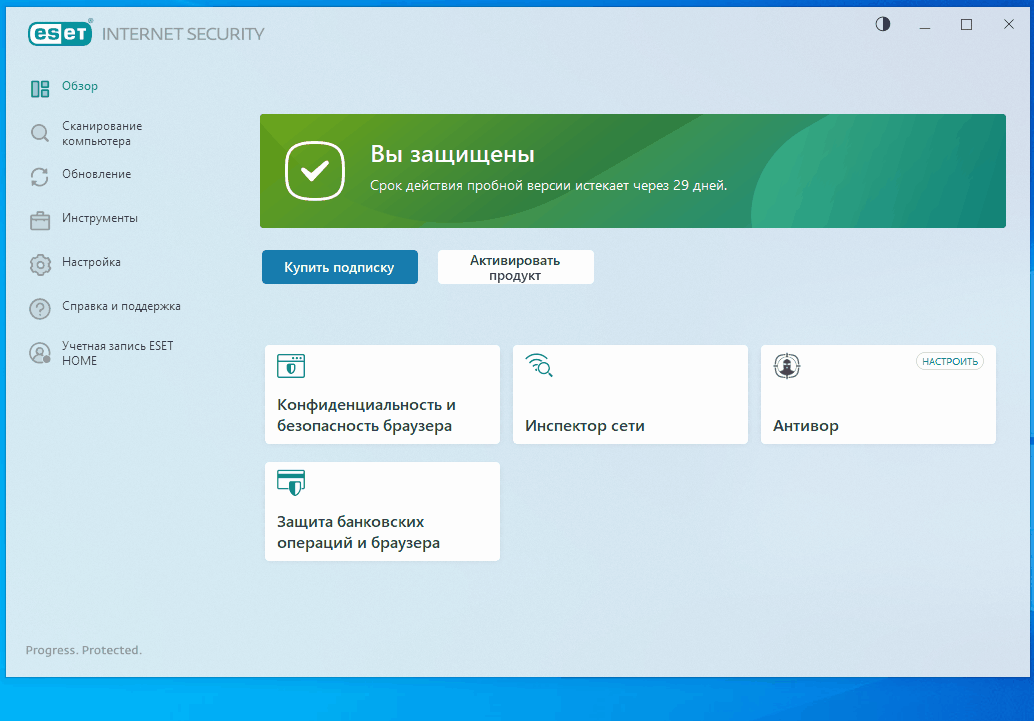1034x721 pixels.
Task: Click the magnifier icon for Сканирование компьютера
Action: [x=40, y=133]
